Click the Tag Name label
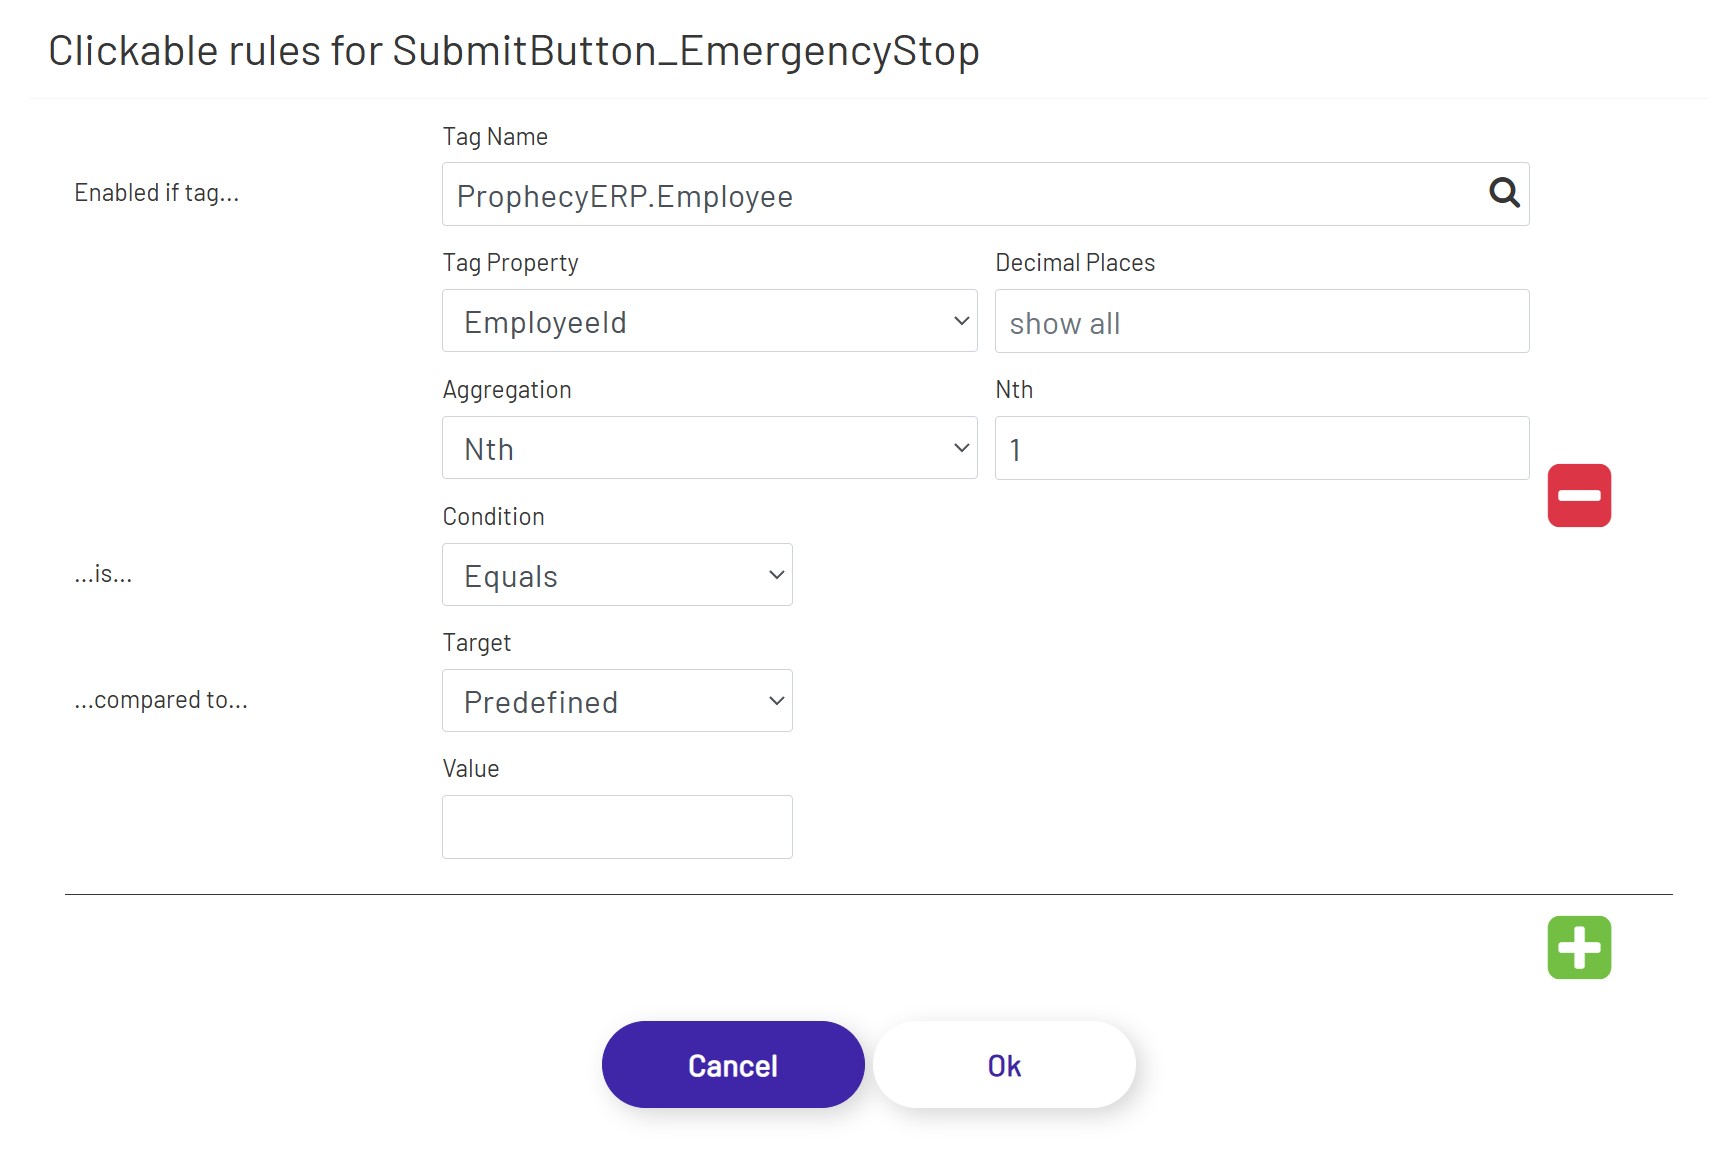The image size is (1736, 1151). tap(494, 136)
